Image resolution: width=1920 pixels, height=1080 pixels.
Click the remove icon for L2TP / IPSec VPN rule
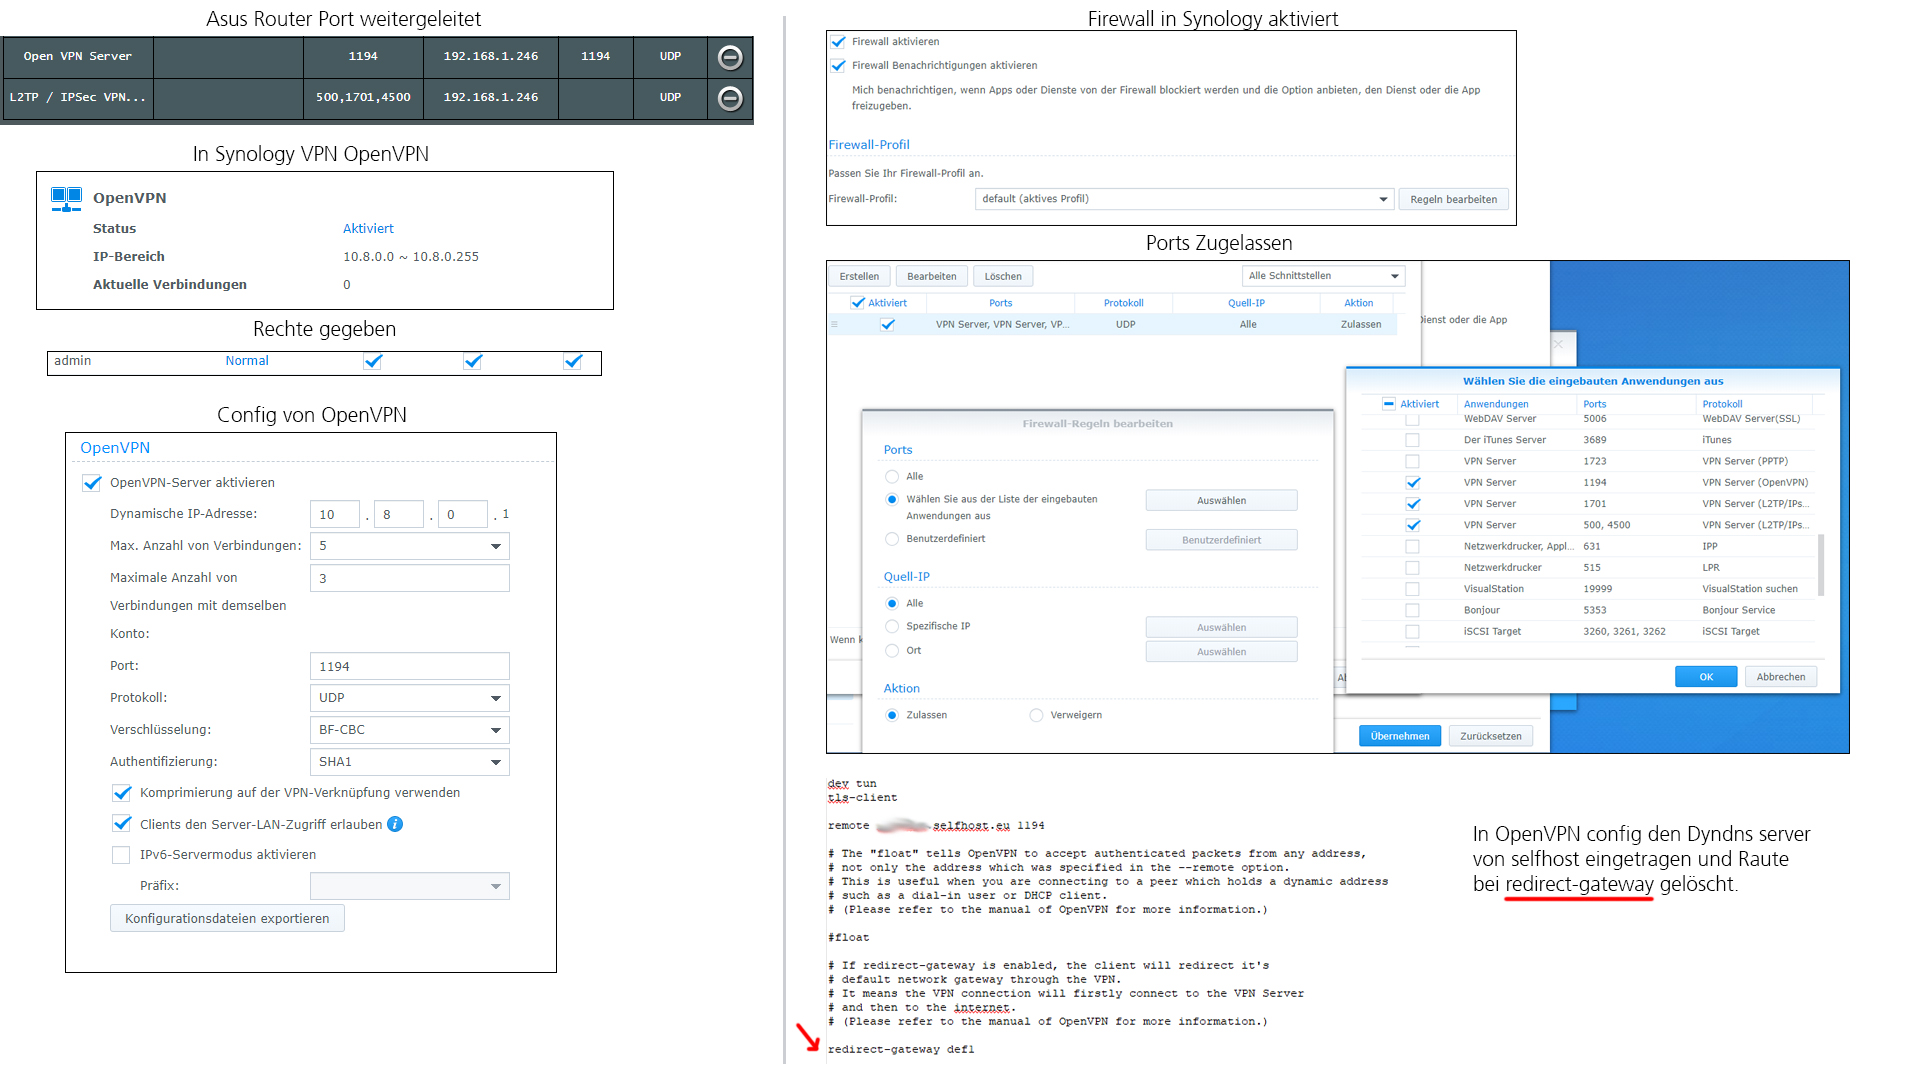[x=730, y=98]
